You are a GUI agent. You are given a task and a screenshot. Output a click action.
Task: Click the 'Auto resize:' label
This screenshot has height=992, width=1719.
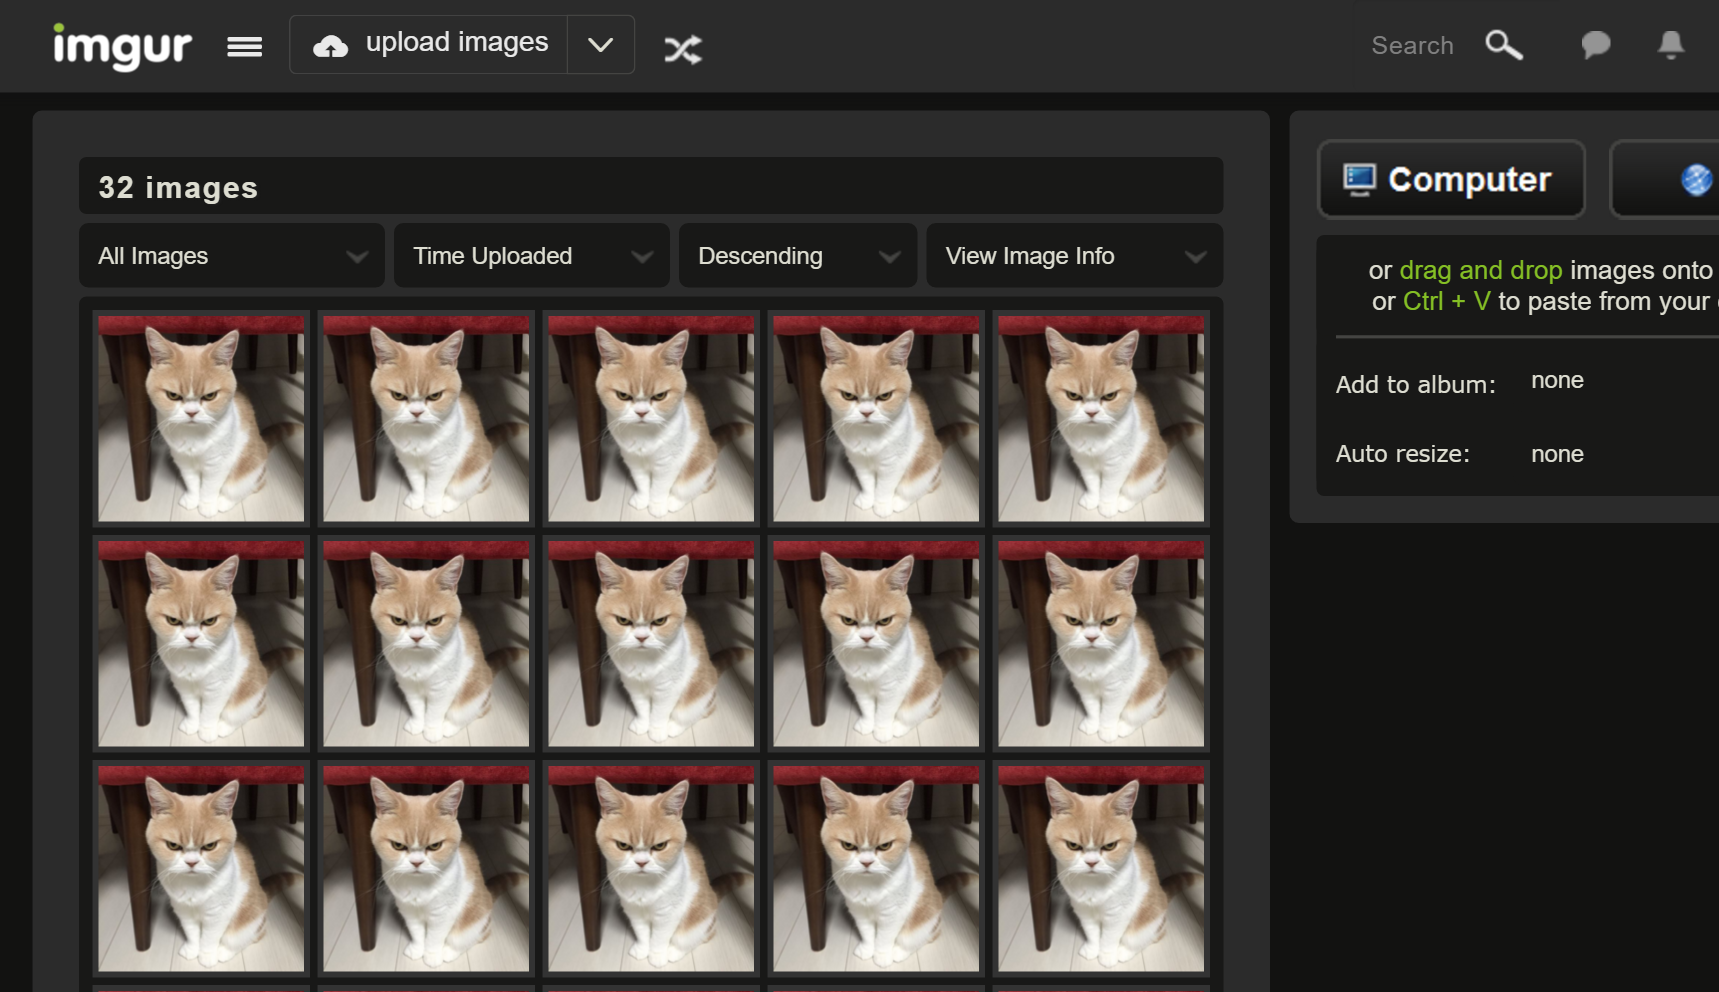(x=1402, y=454)
